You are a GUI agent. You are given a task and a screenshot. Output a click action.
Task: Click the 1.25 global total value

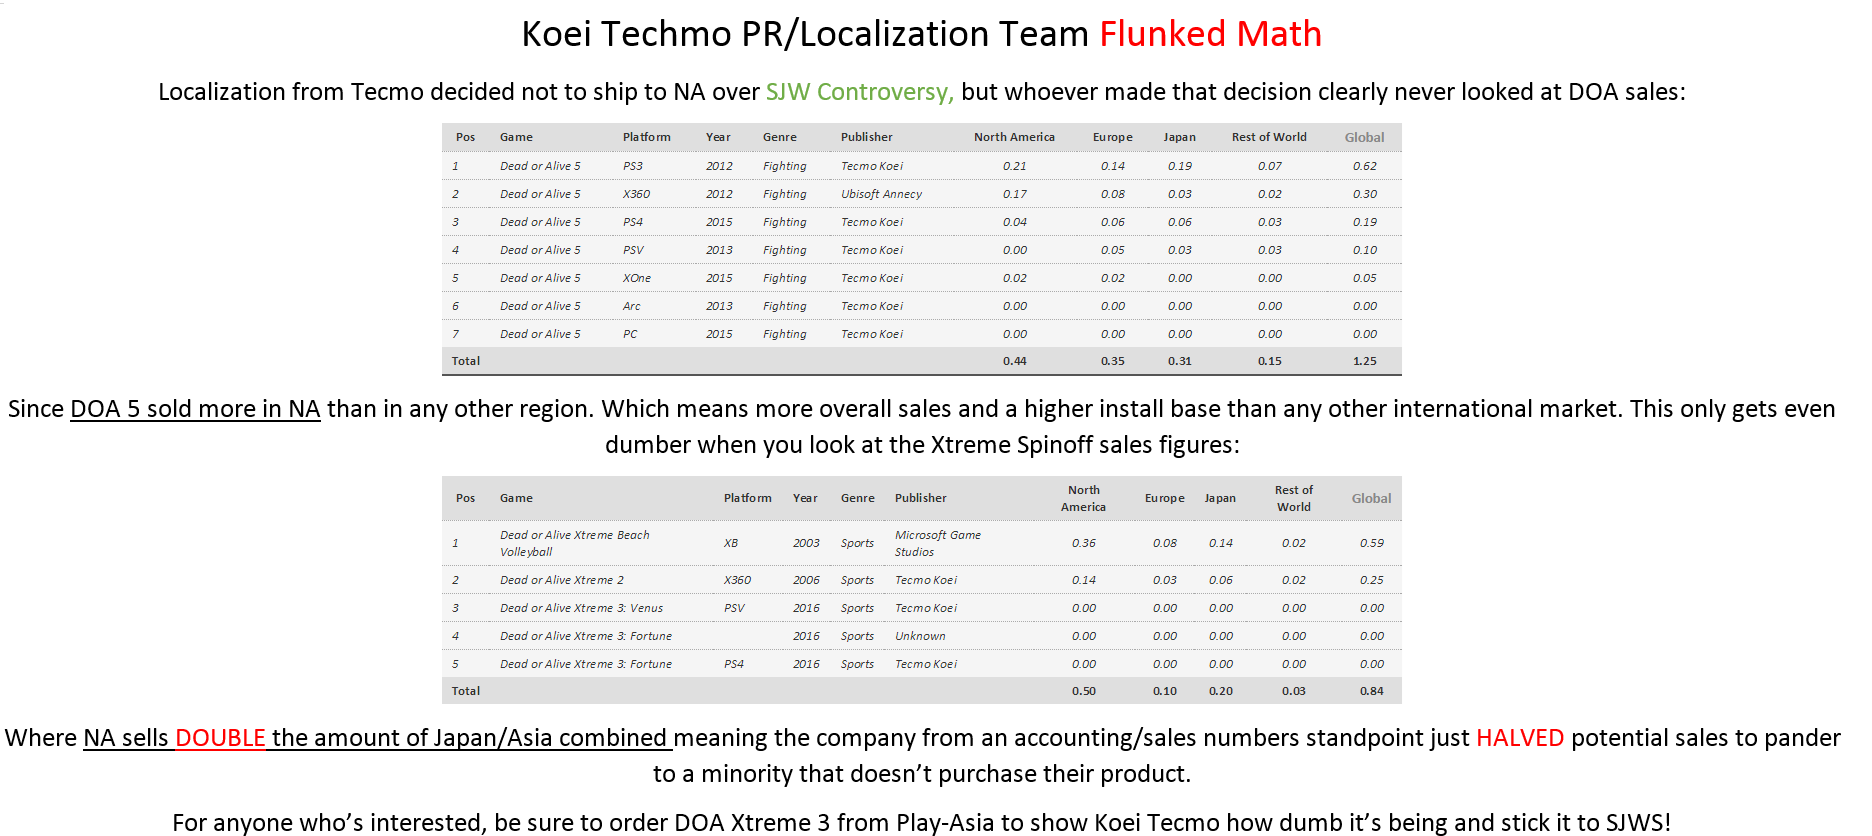(x=1364, y=361)
